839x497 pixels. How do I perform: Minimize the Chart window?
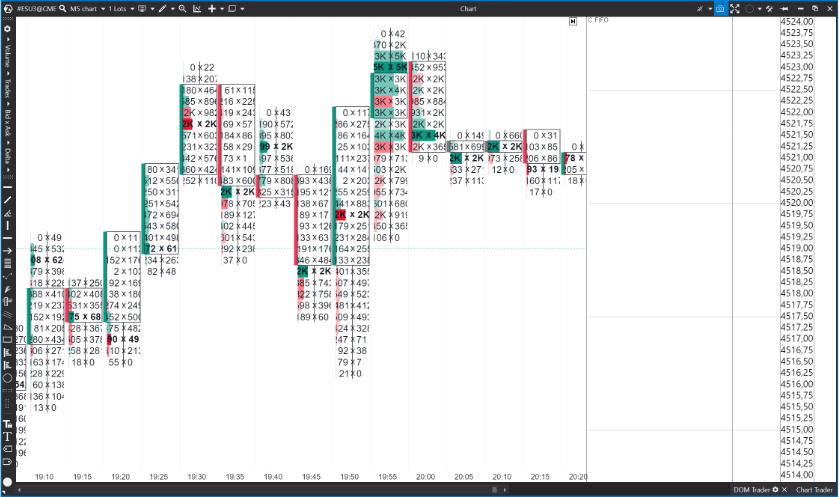point(800,9)
